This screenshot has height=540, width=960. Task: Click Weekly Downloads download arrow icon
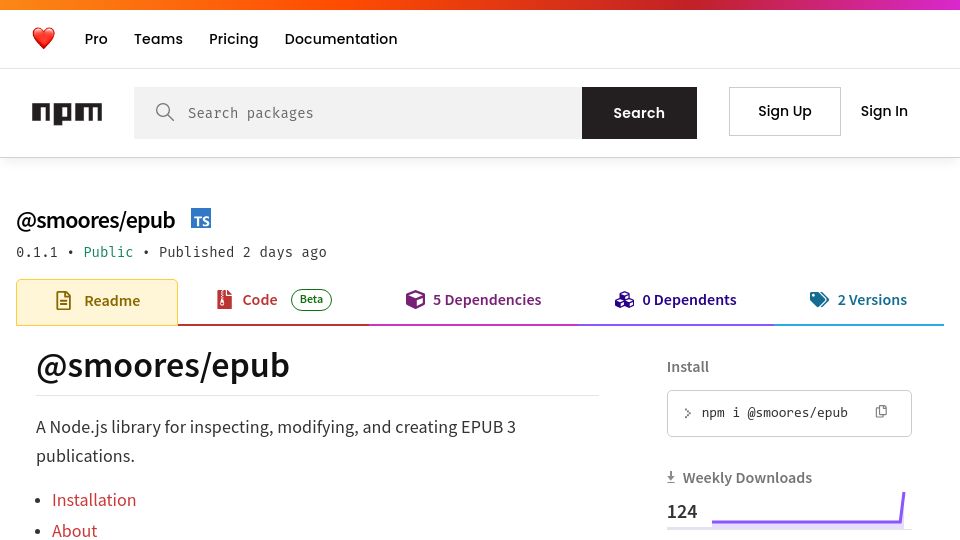click(x=671, y=477)
